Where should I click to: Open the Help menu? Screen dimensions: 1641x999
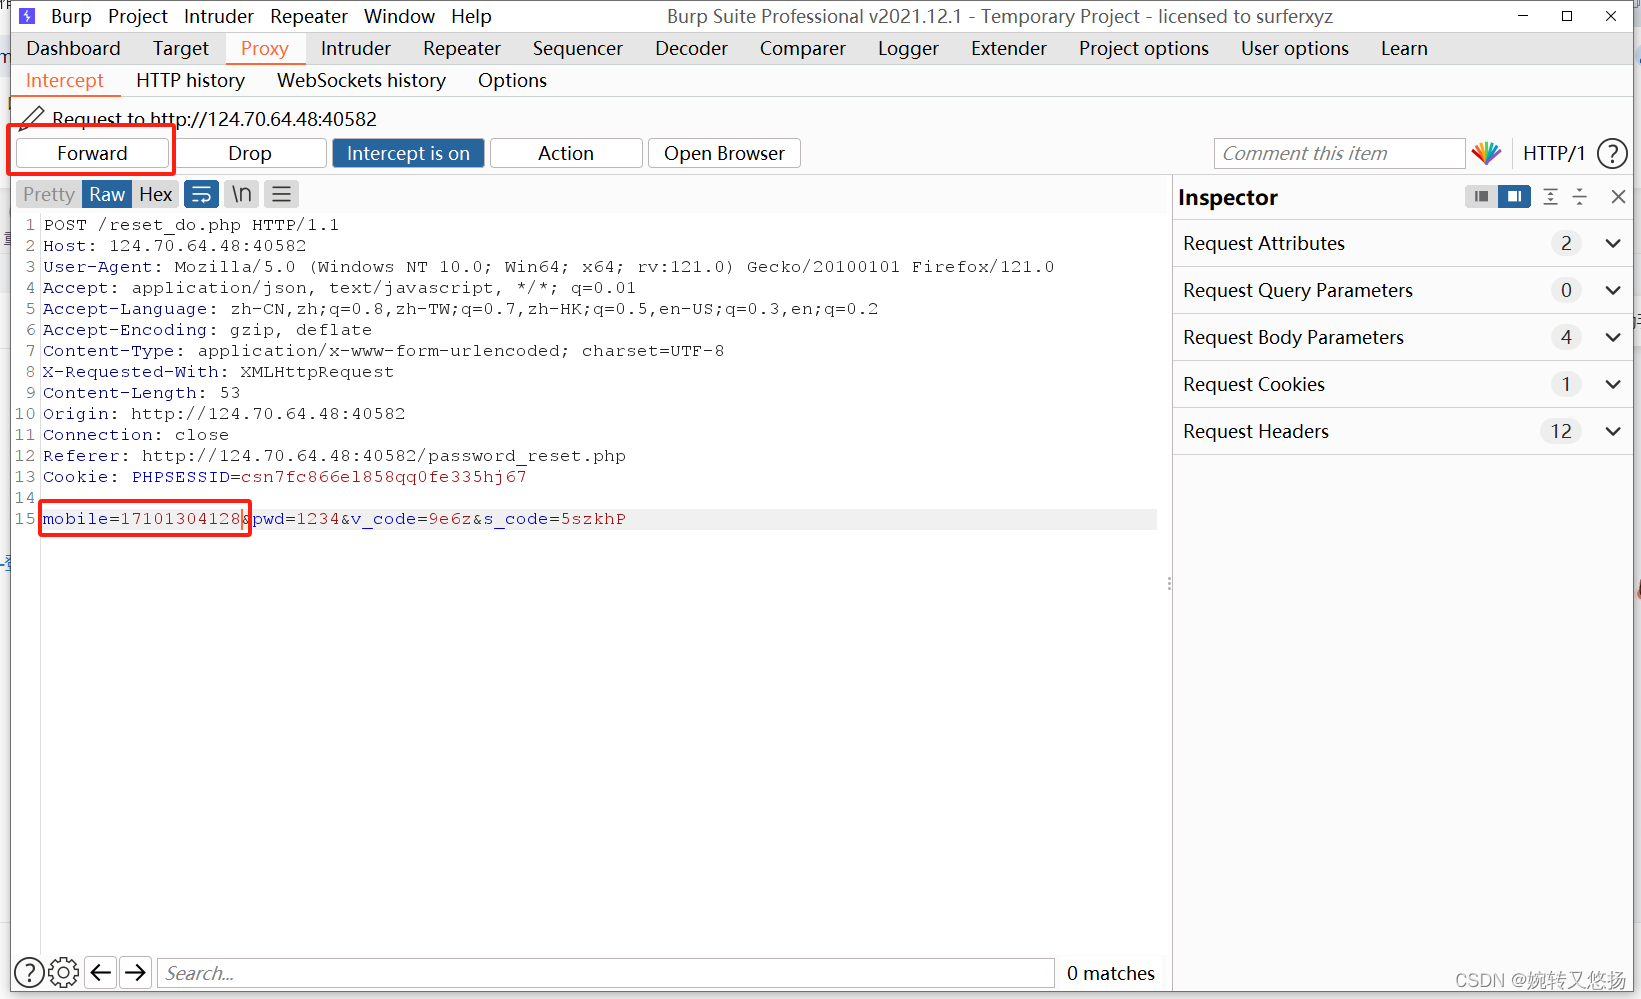471,16
